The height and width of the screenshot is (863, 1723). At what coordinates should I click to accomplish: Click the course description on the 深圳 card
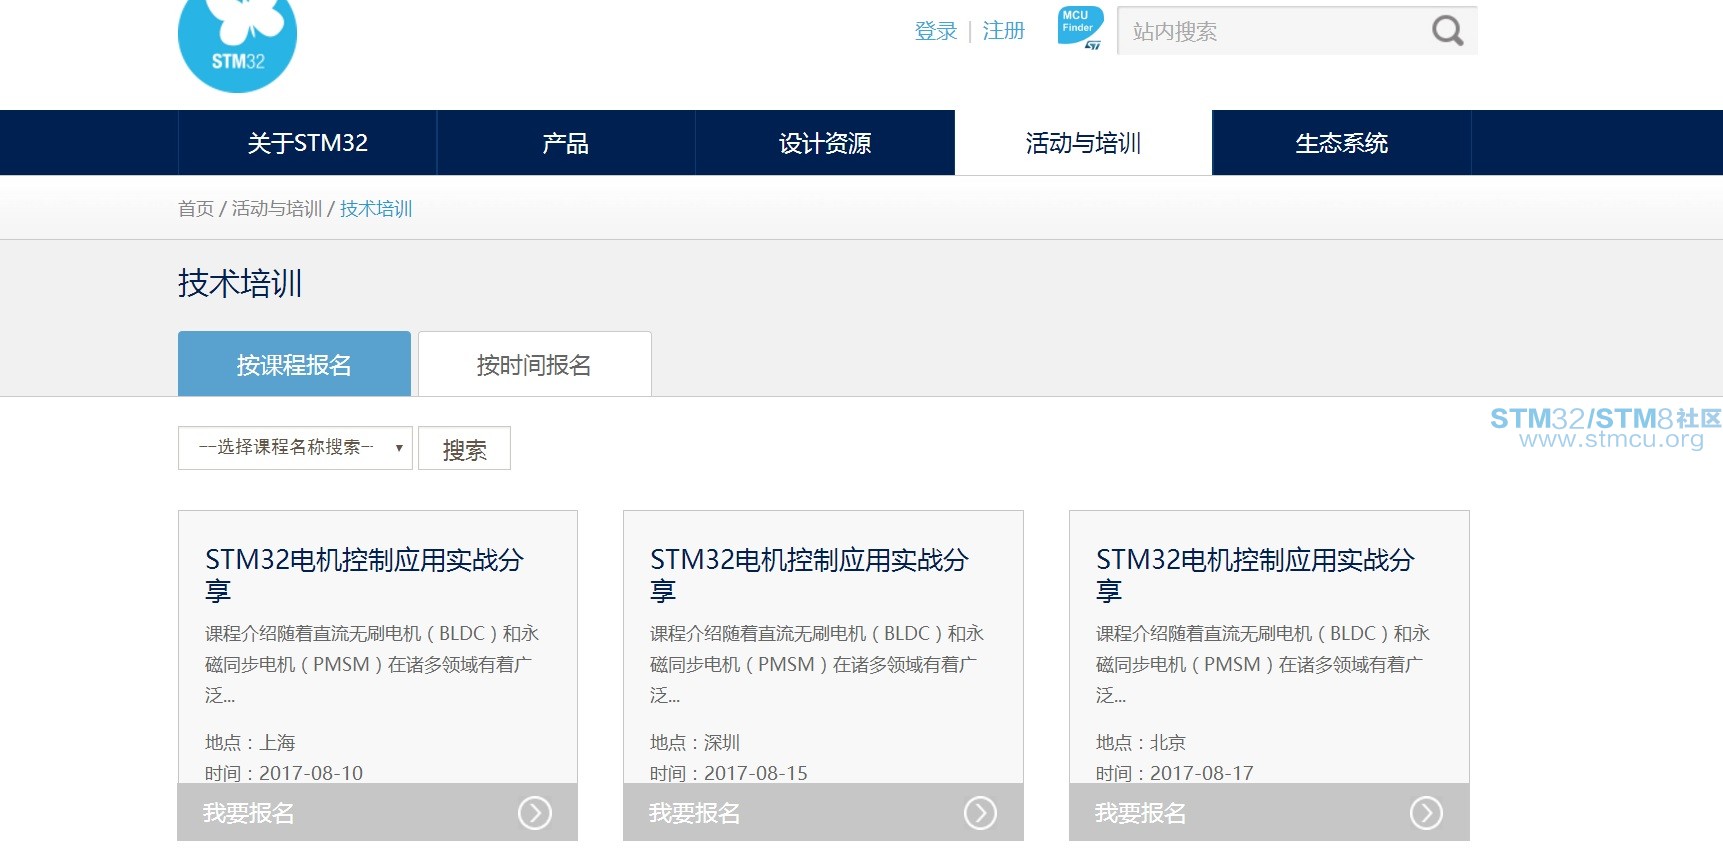click(817, 664)
